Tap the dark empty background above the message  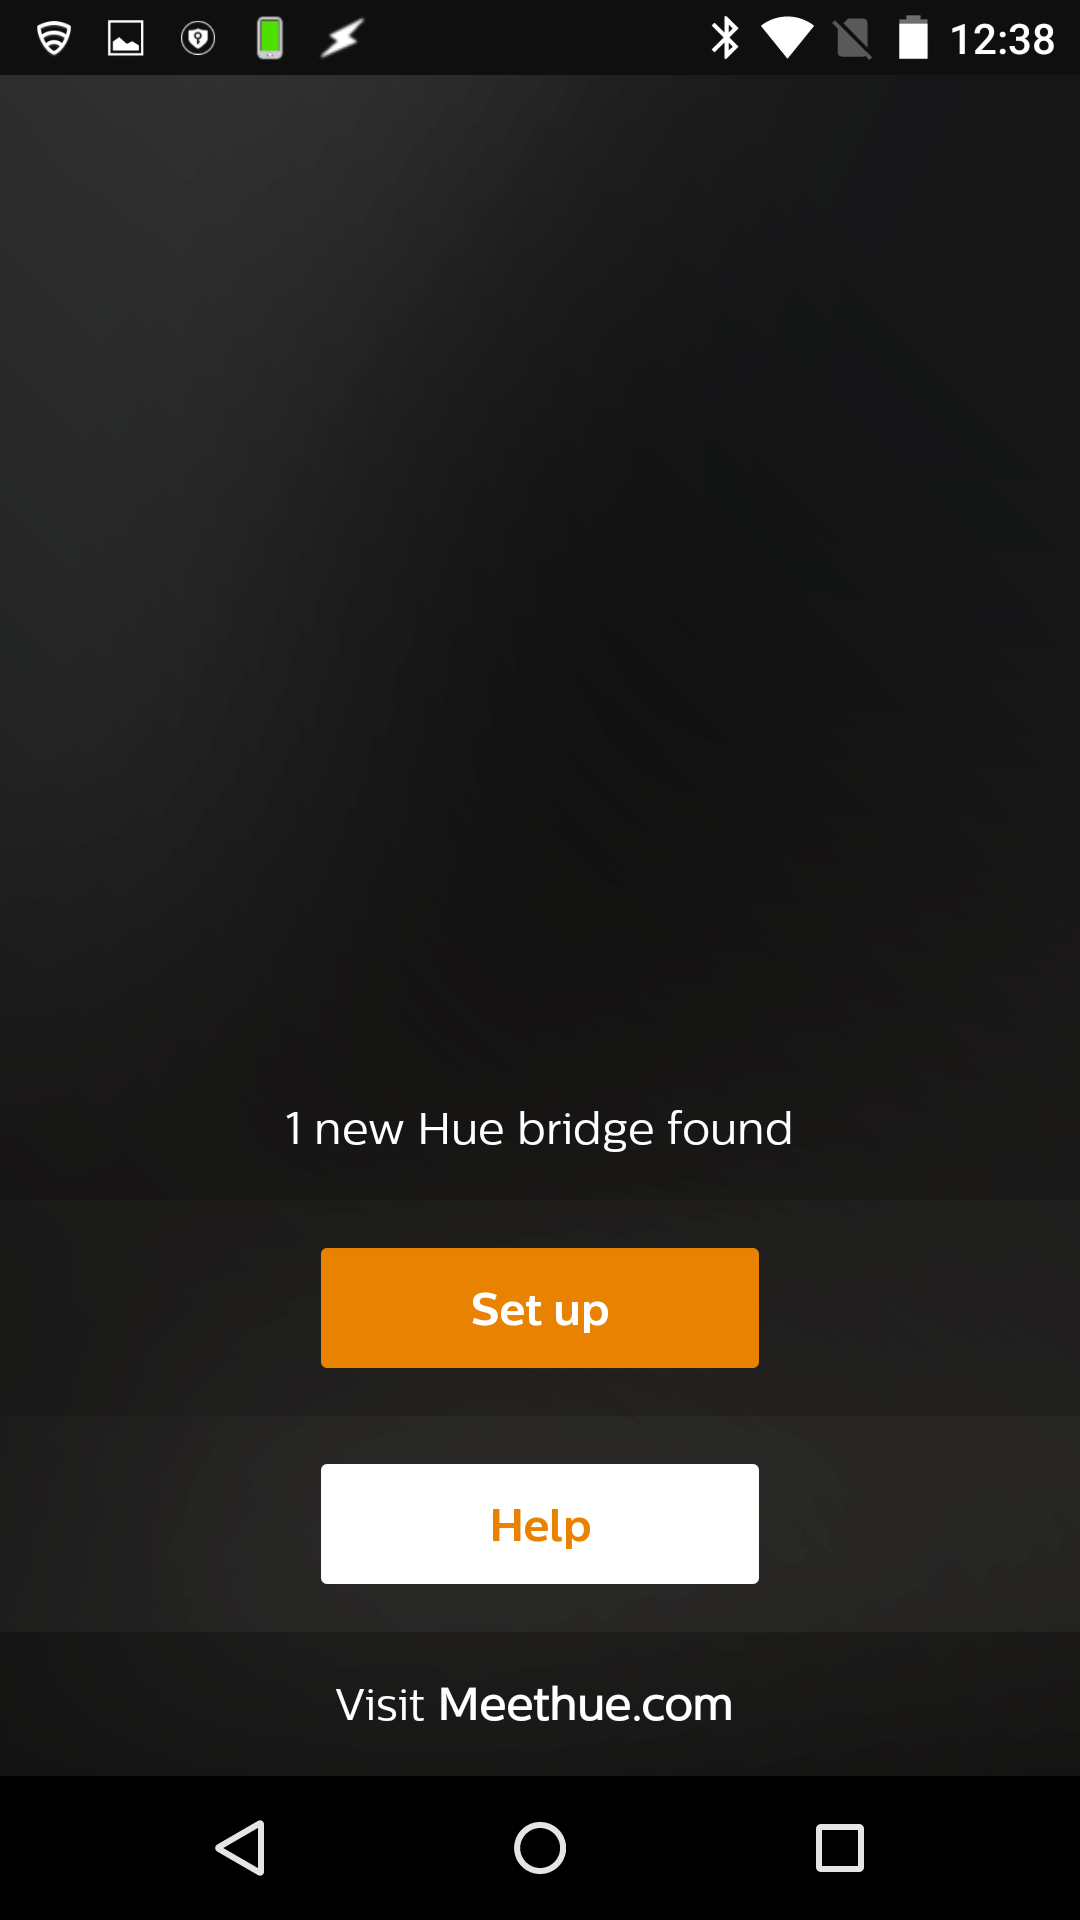point(540,580)
